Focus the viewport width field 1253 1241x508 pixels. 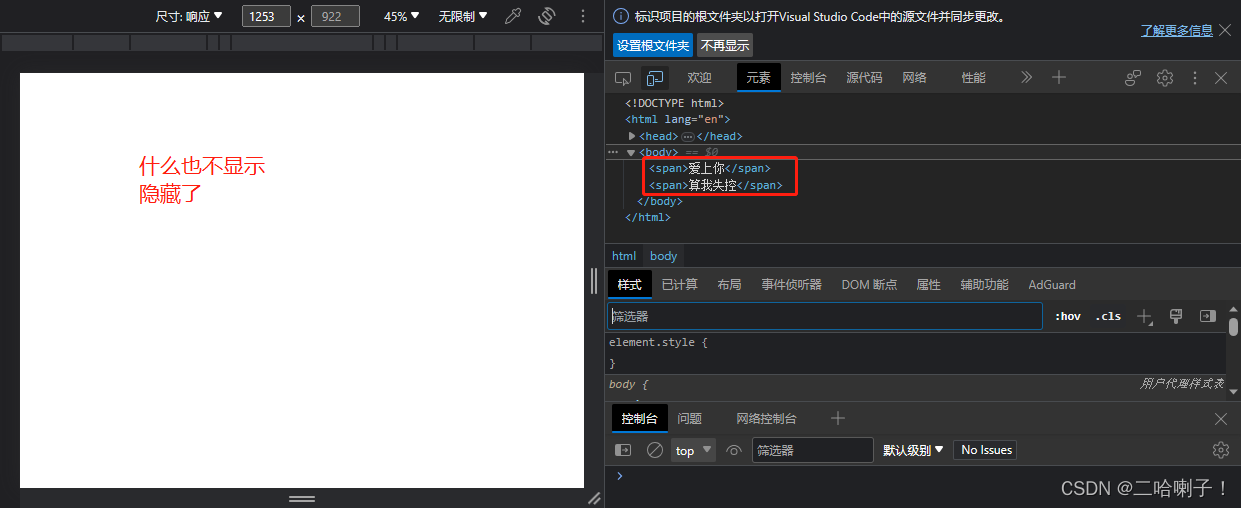(266, 17)
